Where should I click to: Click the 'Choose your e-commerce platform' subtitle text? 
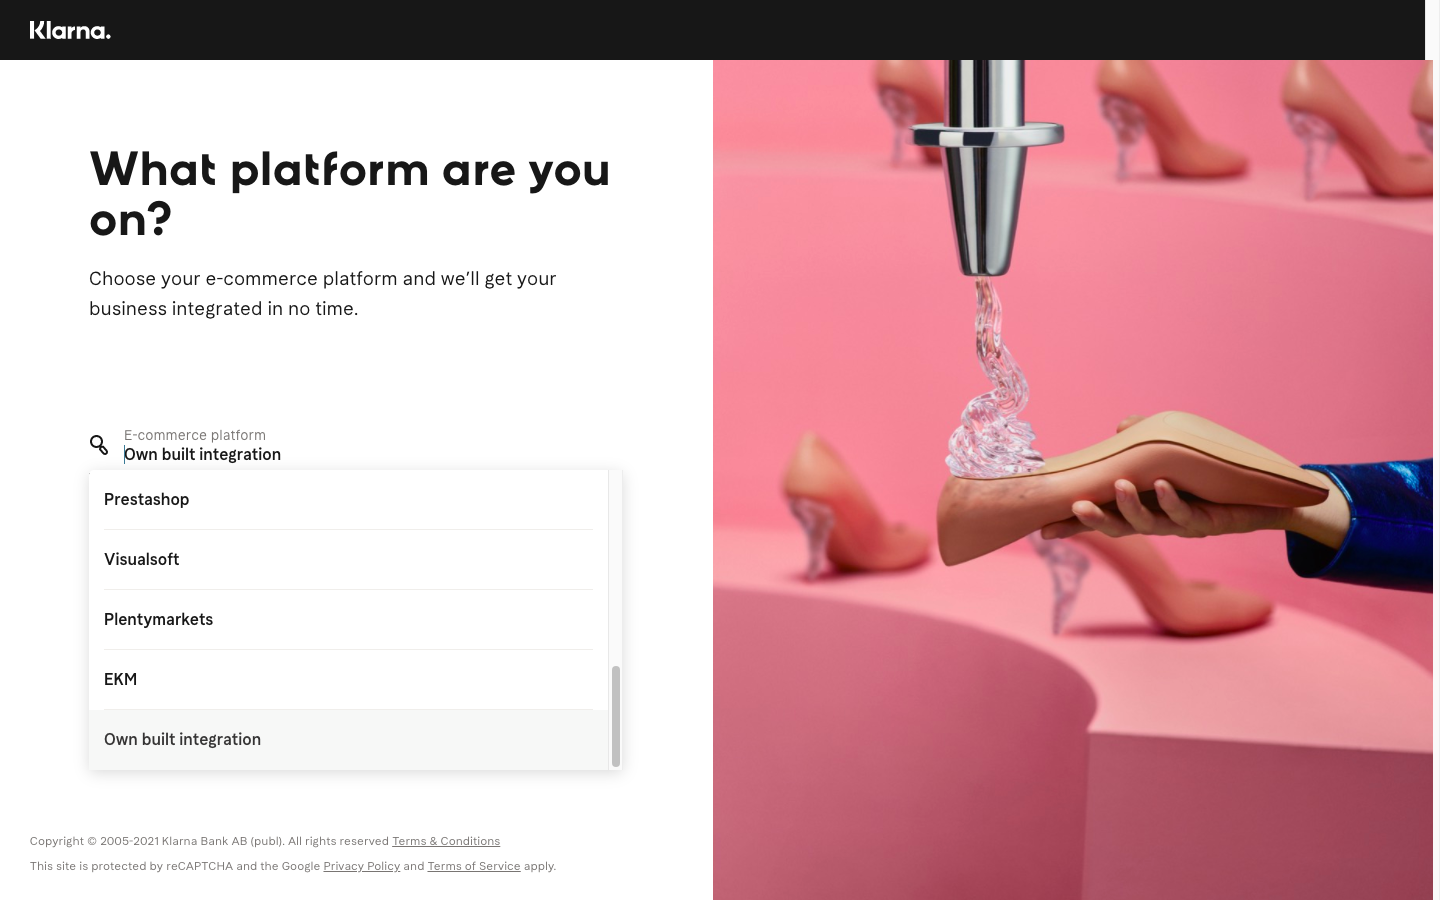pyautogui.click(x=323, y=294)
